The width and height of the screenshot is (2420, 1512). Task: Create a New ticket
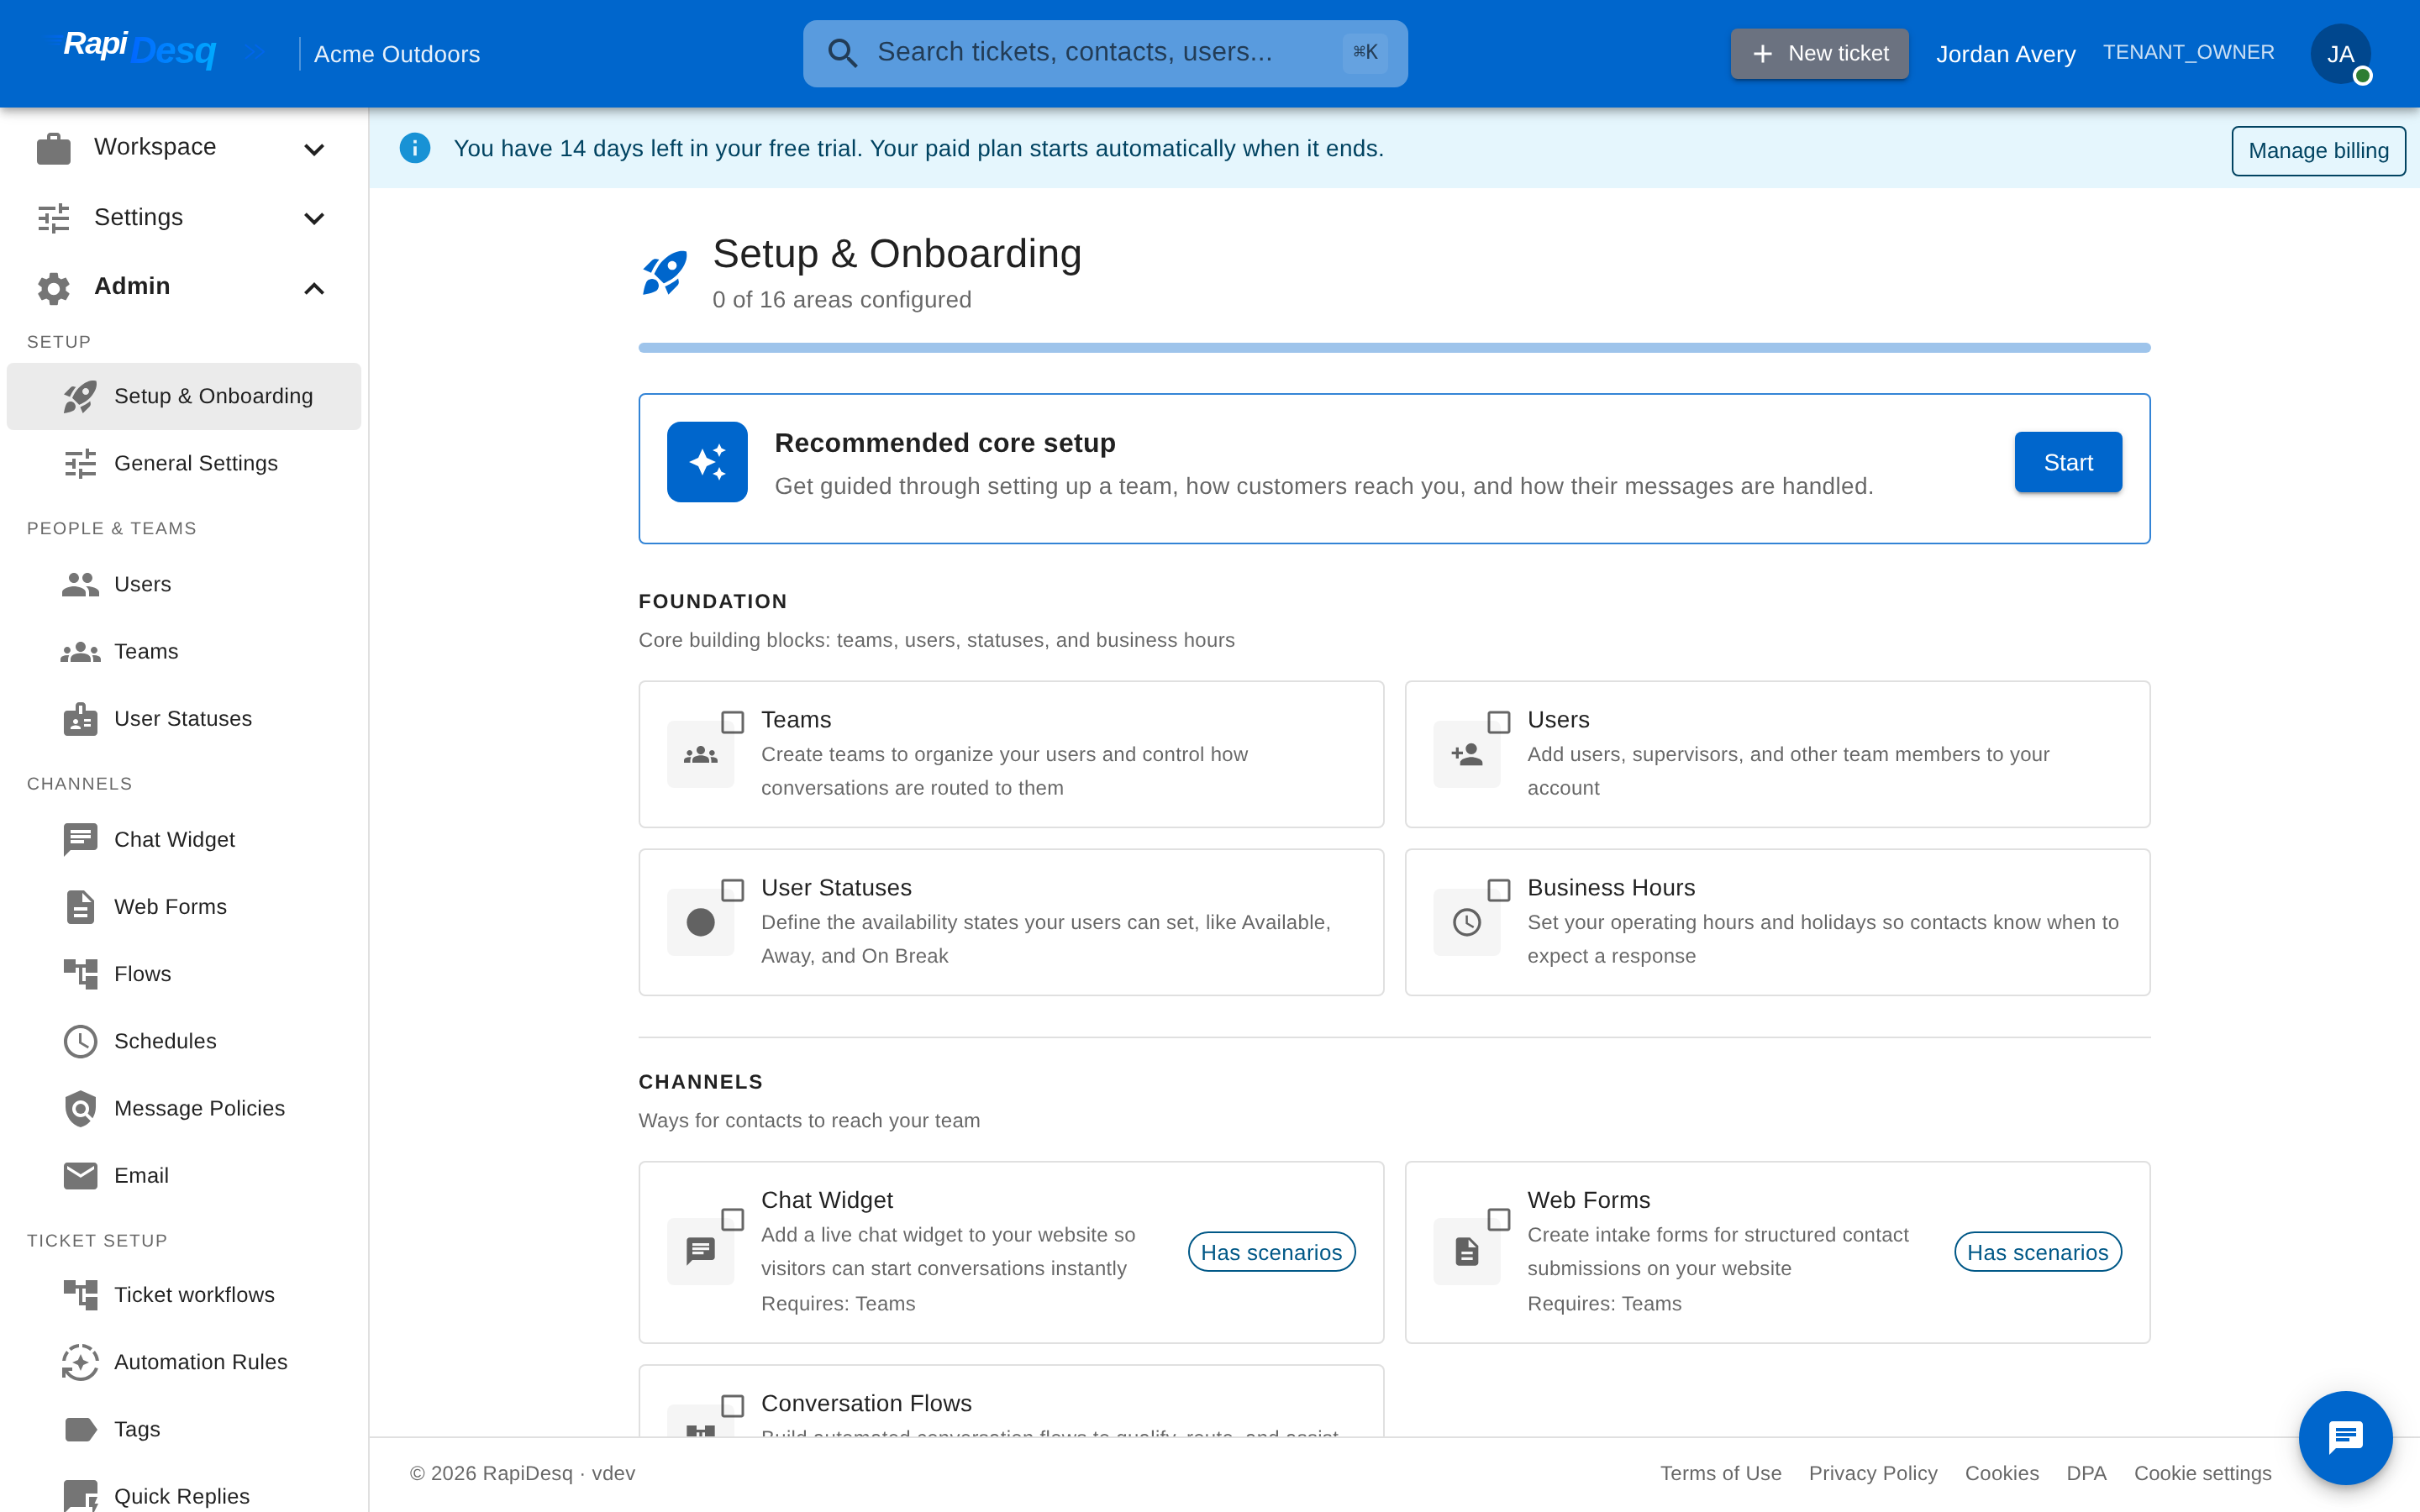point(1820,54)
